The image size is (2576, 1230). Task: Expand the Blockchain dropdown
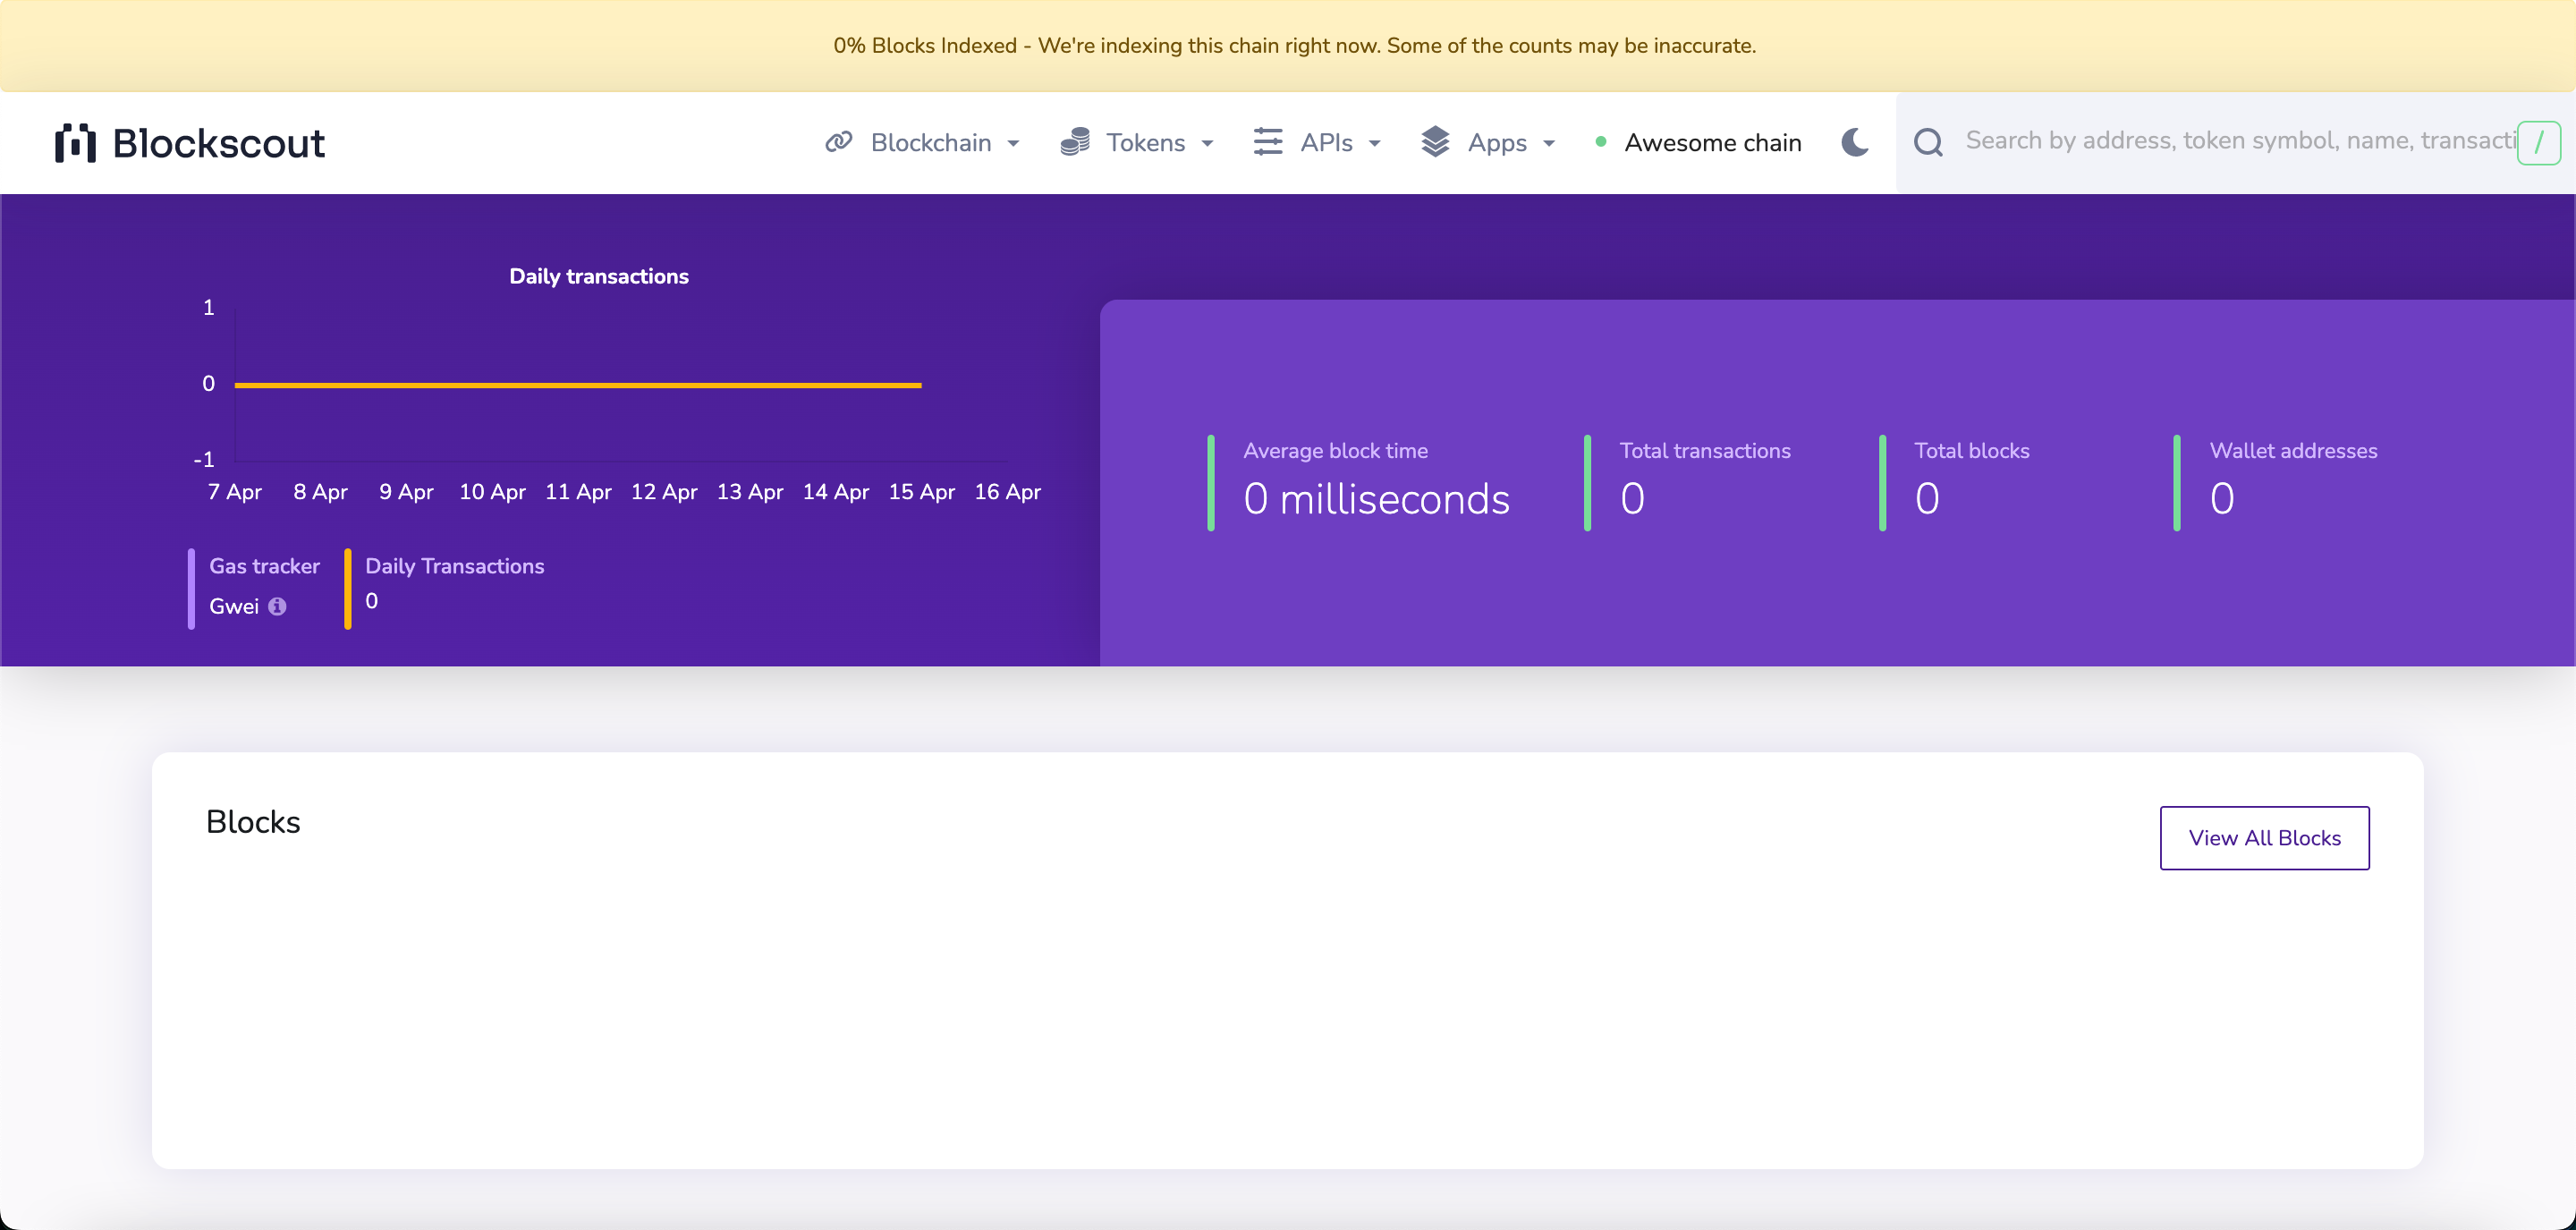(x=932, y=142)
